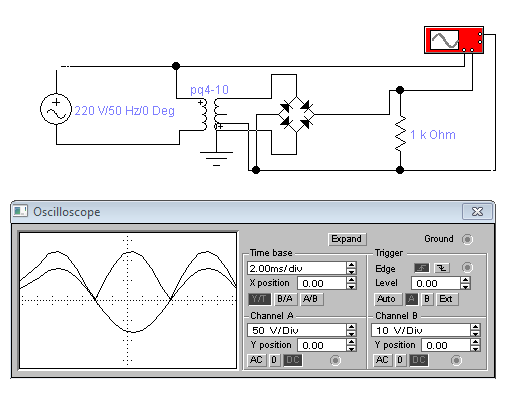Select the AC voltage source symbol

point(56,109)
